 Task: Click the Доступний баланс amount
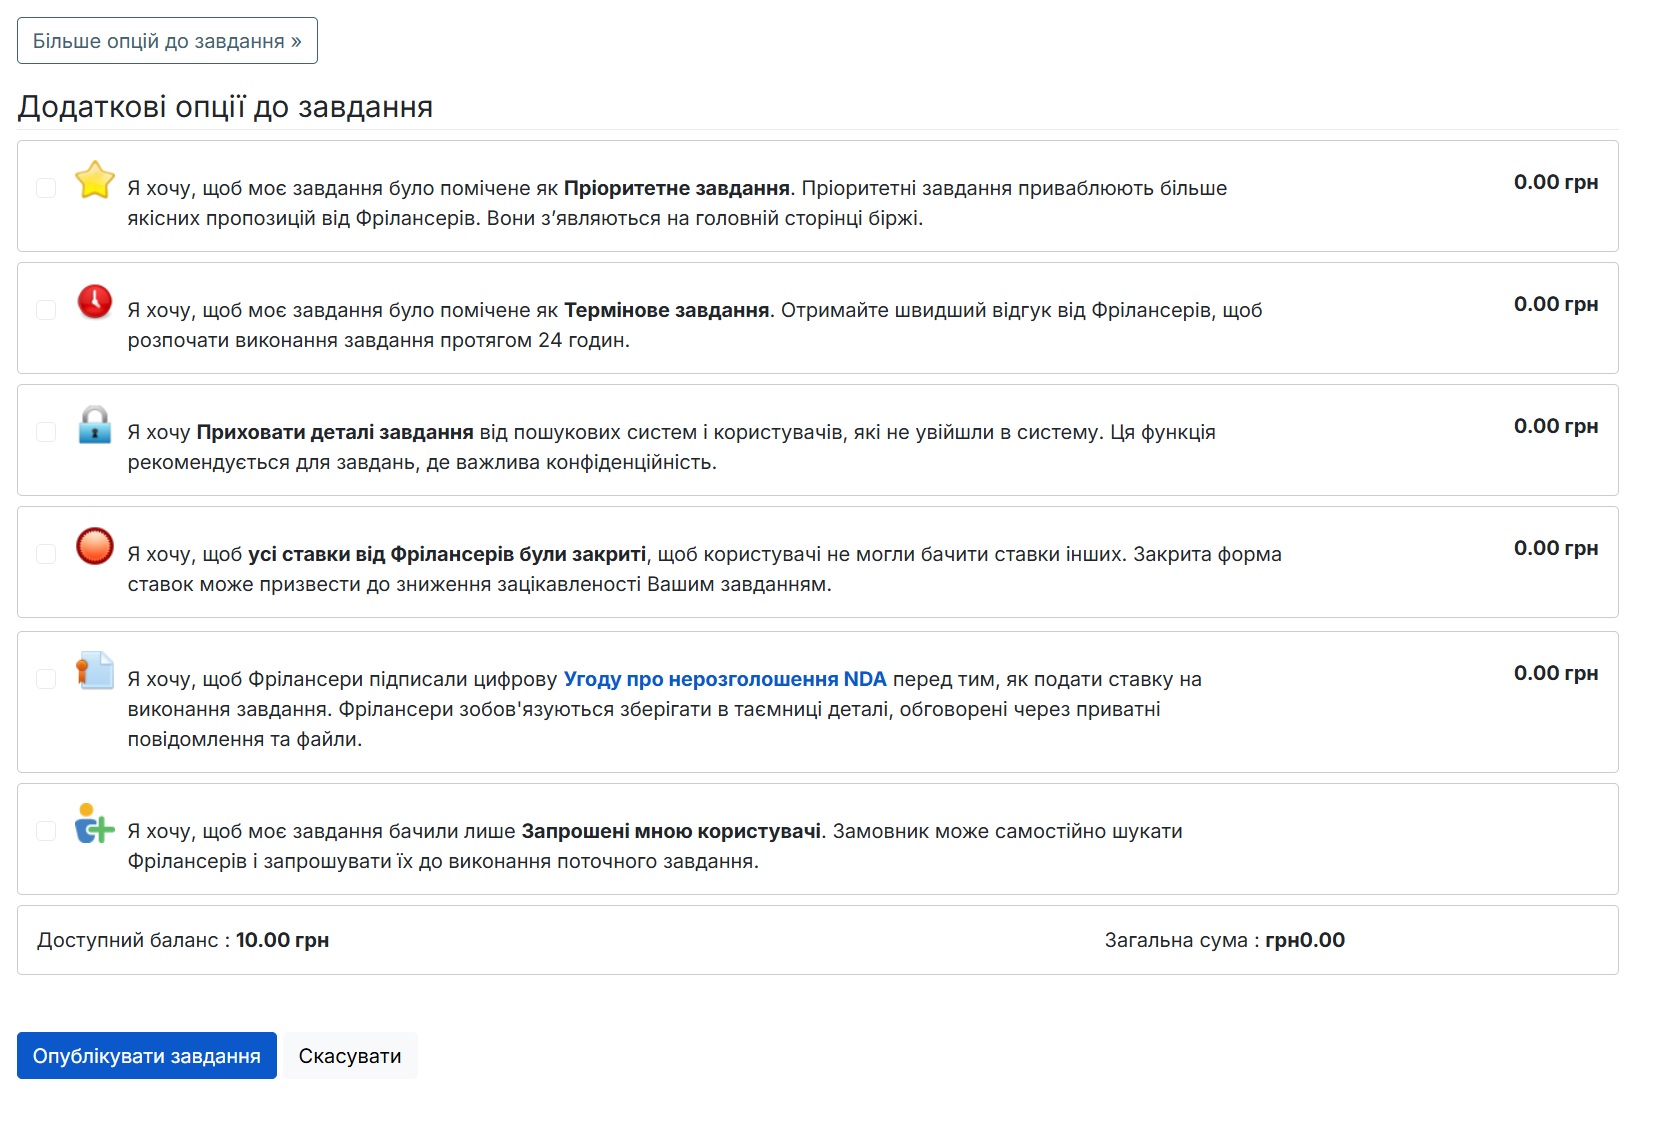282,940
